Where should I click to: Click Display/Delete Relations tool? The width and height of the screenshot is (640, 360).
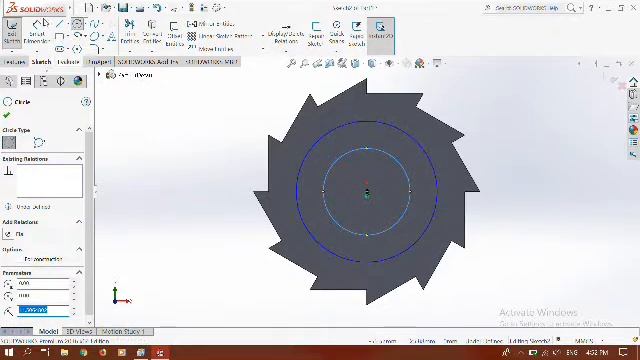pyautogui.click(x=286, y=34)
